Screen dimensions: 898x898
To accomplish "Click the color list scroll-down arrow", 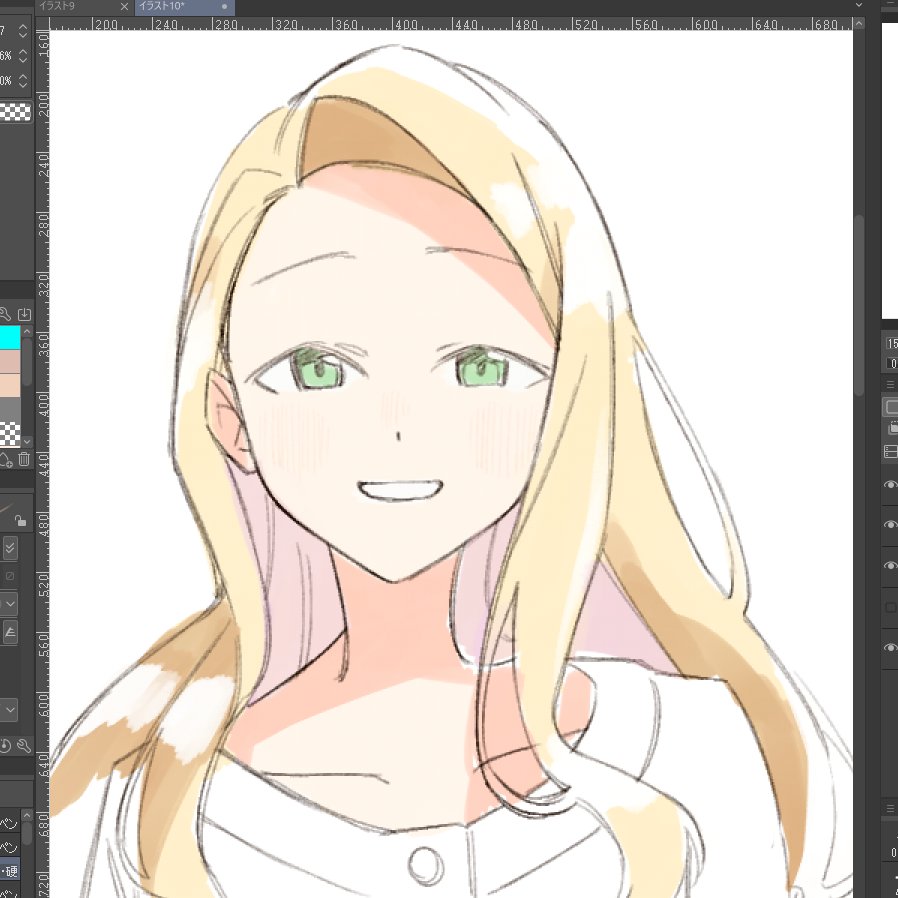I will [x=27, y=441].
